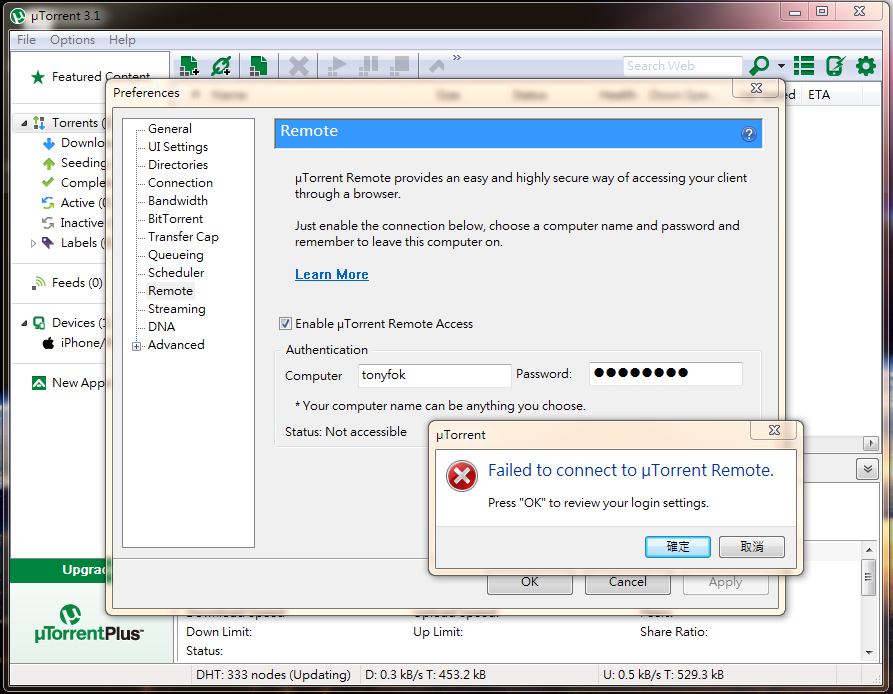Click the red error icon in dialog
This screenshot has height=694, width=893.
[x=462, y=476]
